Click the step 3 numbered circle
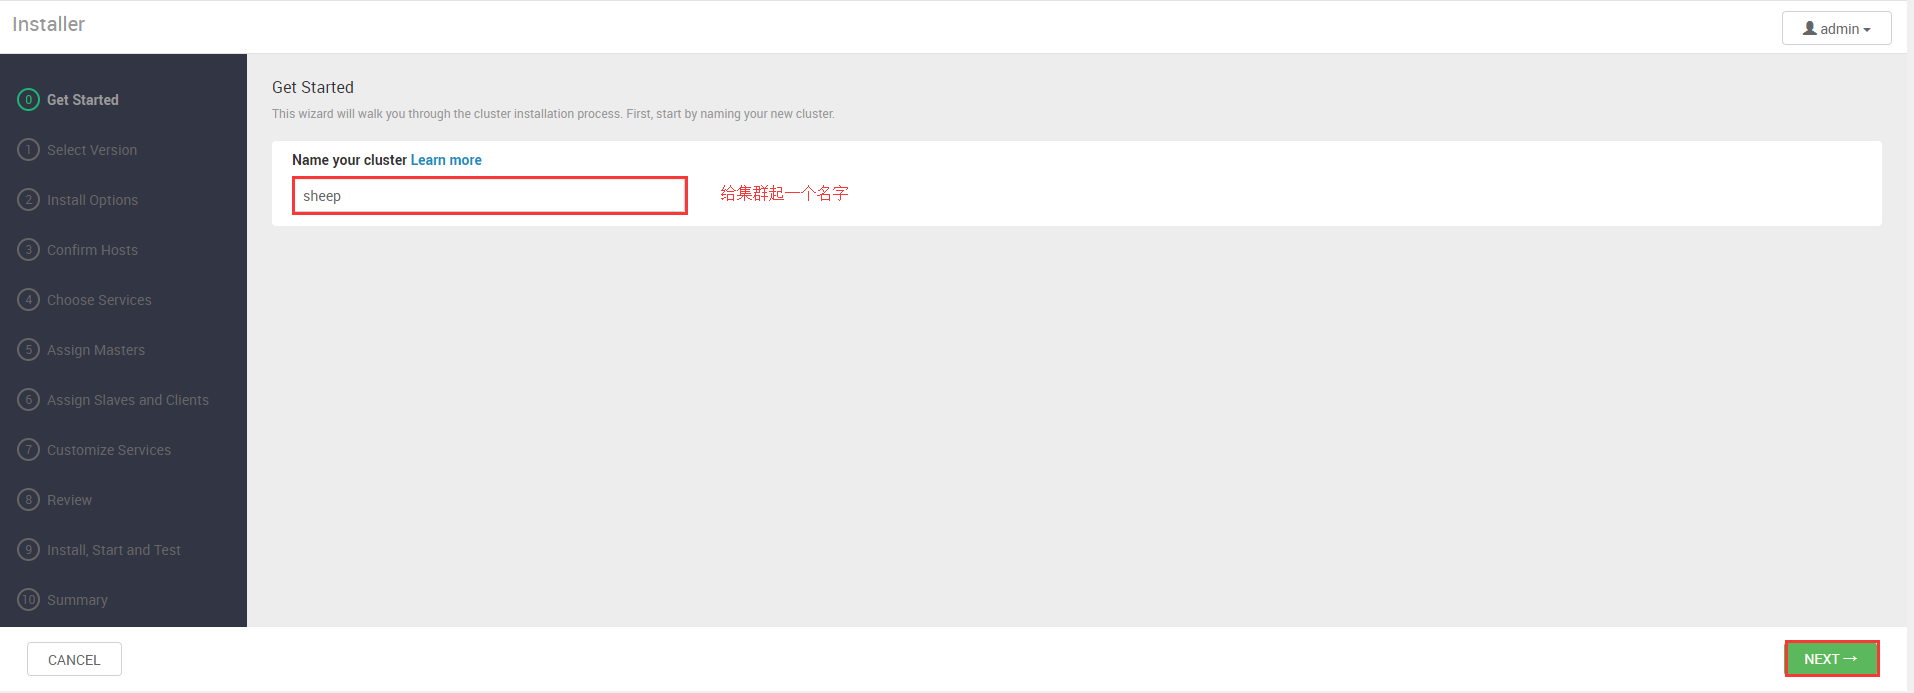Viewport: 1914px width, 693px height. [x=28, y=249]
